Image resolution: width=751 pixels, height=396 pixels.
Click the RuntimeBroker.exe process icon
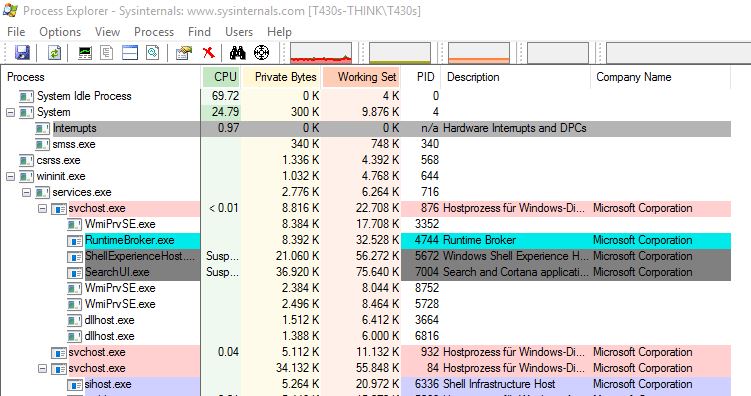(74, 240)
